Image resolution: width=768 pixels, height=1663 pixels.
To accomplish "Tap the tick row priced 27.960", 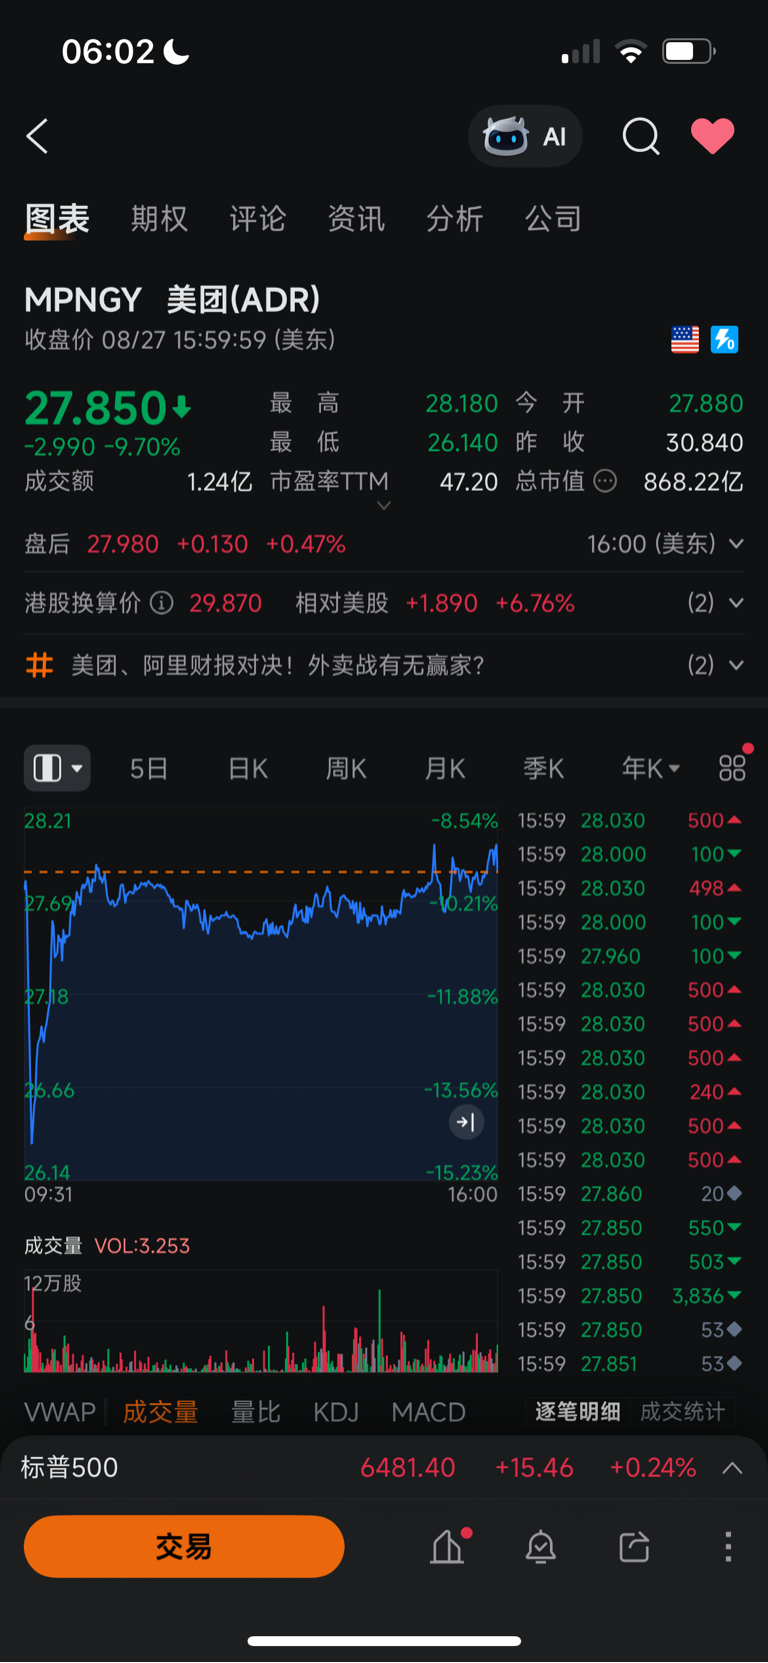I will point(630,956).
